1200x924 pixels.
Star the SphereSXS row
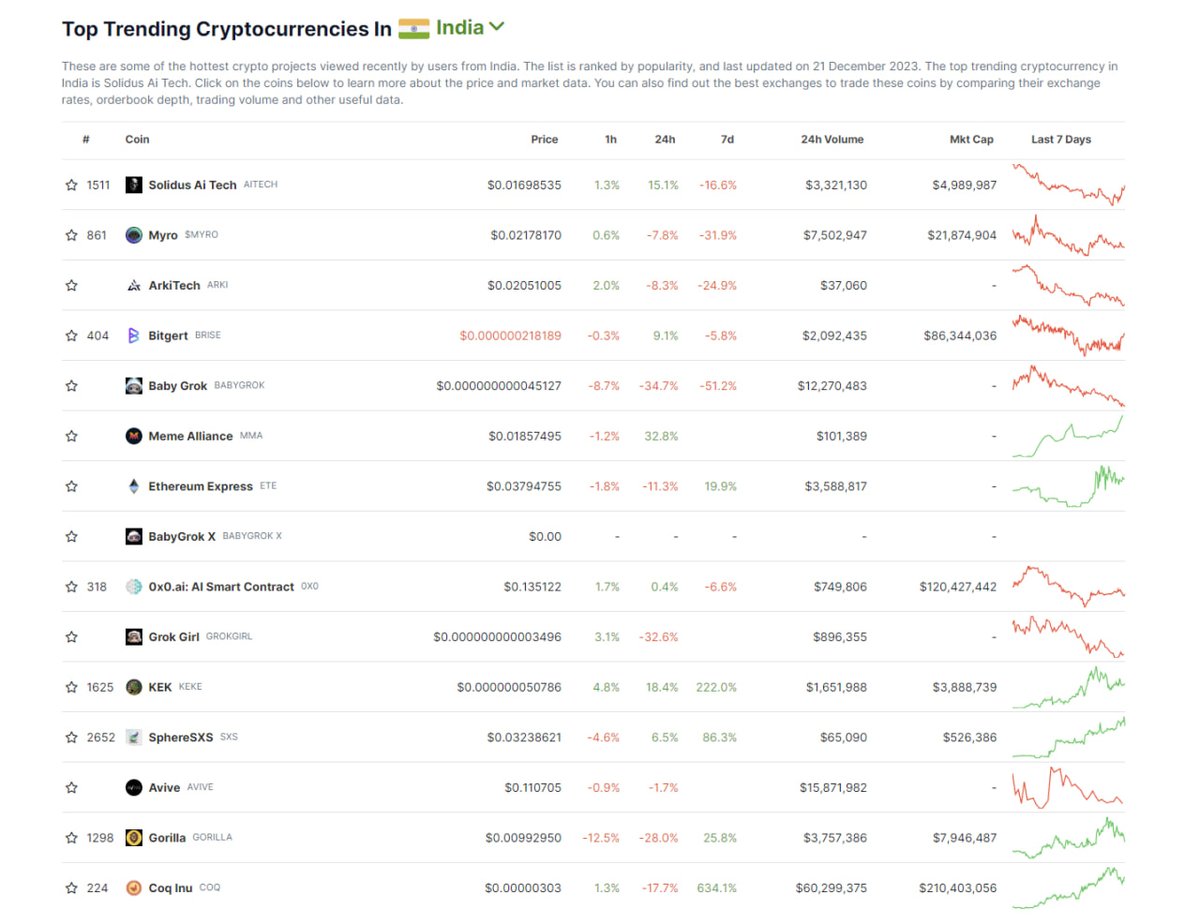71,737
